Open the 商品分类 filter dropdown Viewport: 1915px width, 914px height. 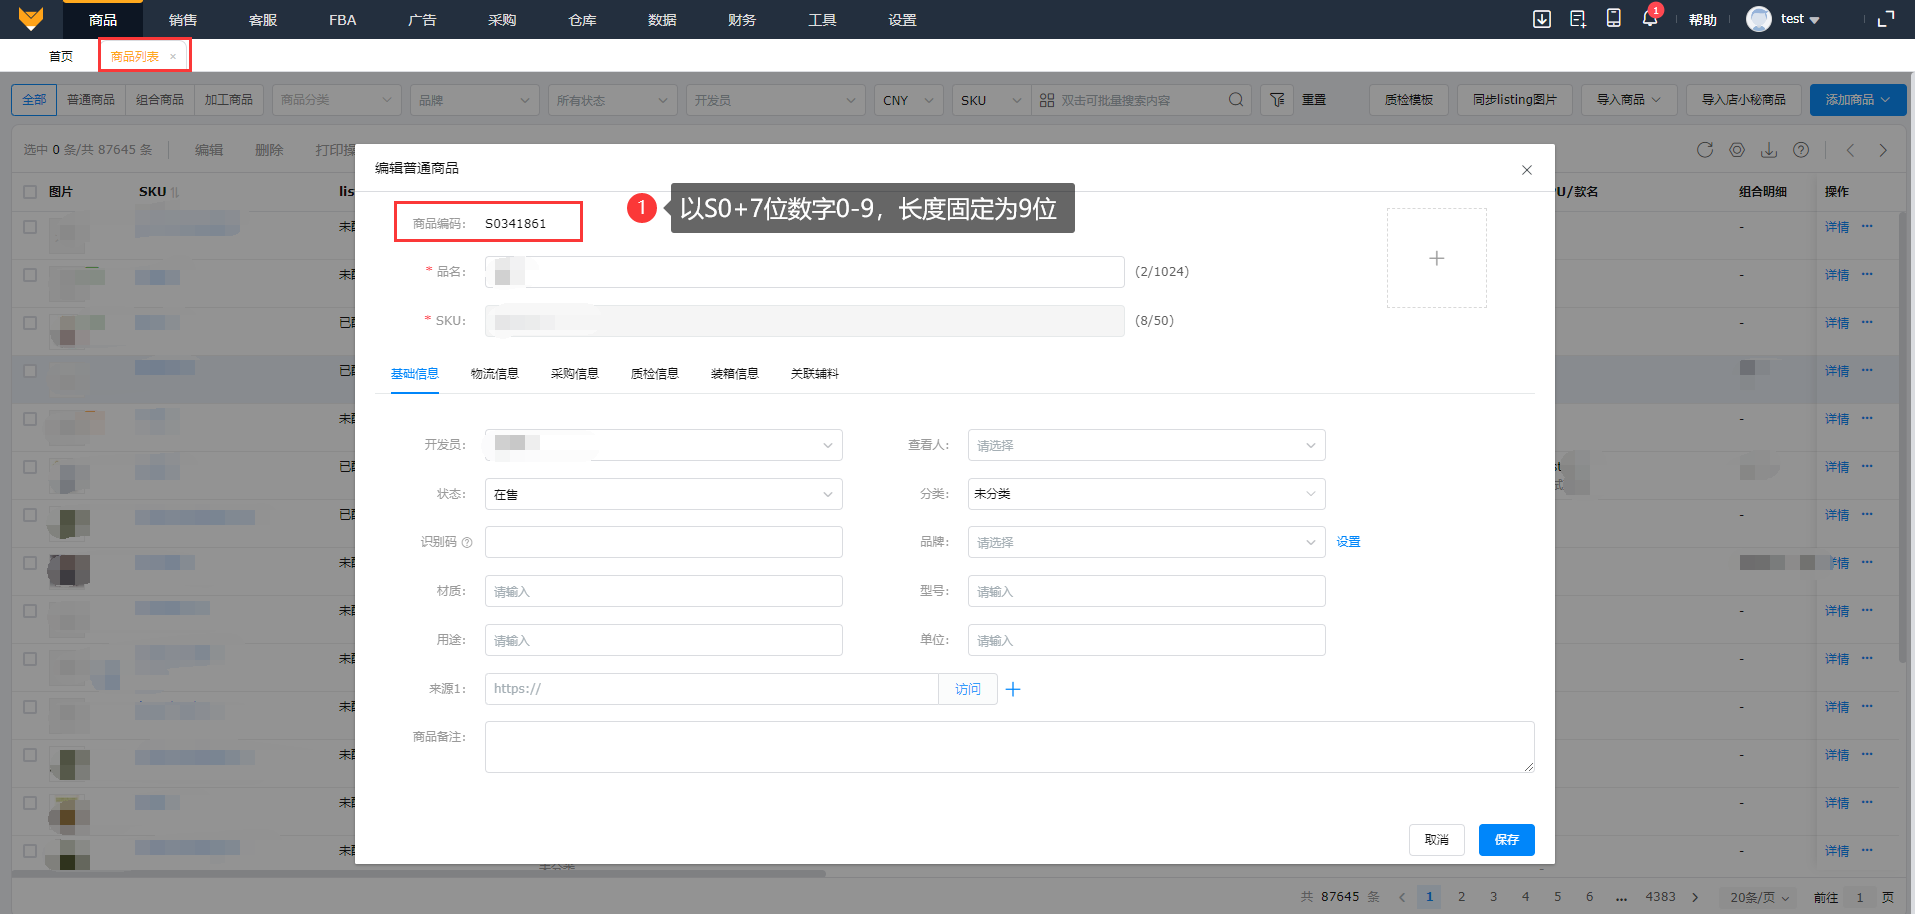coord(336,100)
